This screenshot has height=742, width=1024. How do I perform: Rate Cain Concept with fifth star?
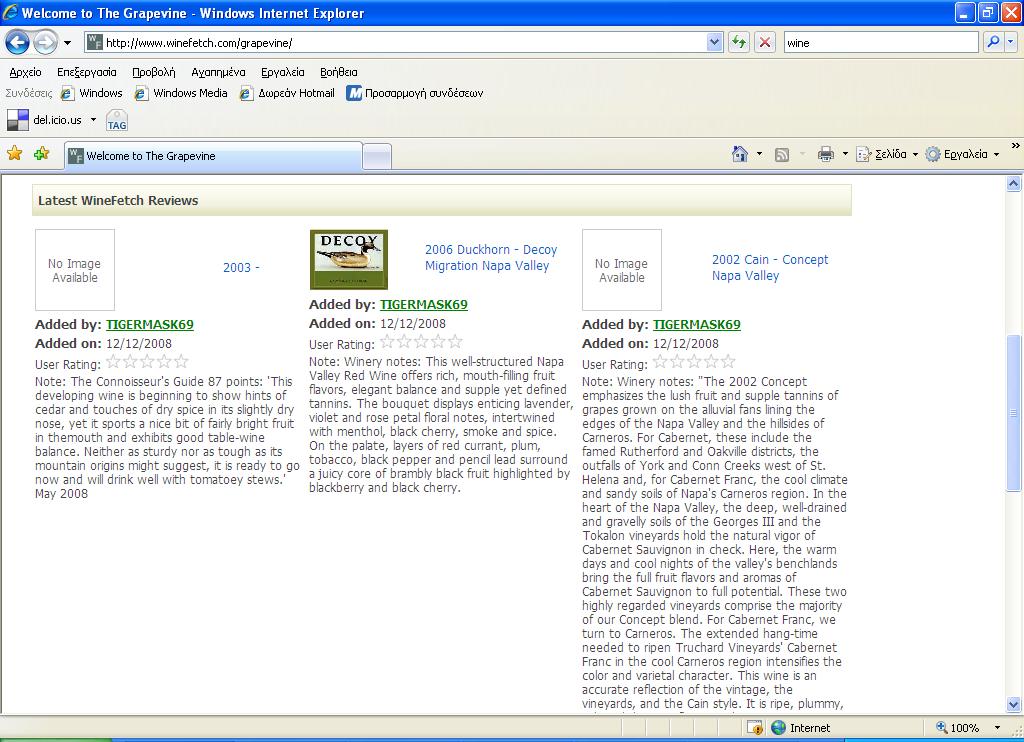pos(729,361)
